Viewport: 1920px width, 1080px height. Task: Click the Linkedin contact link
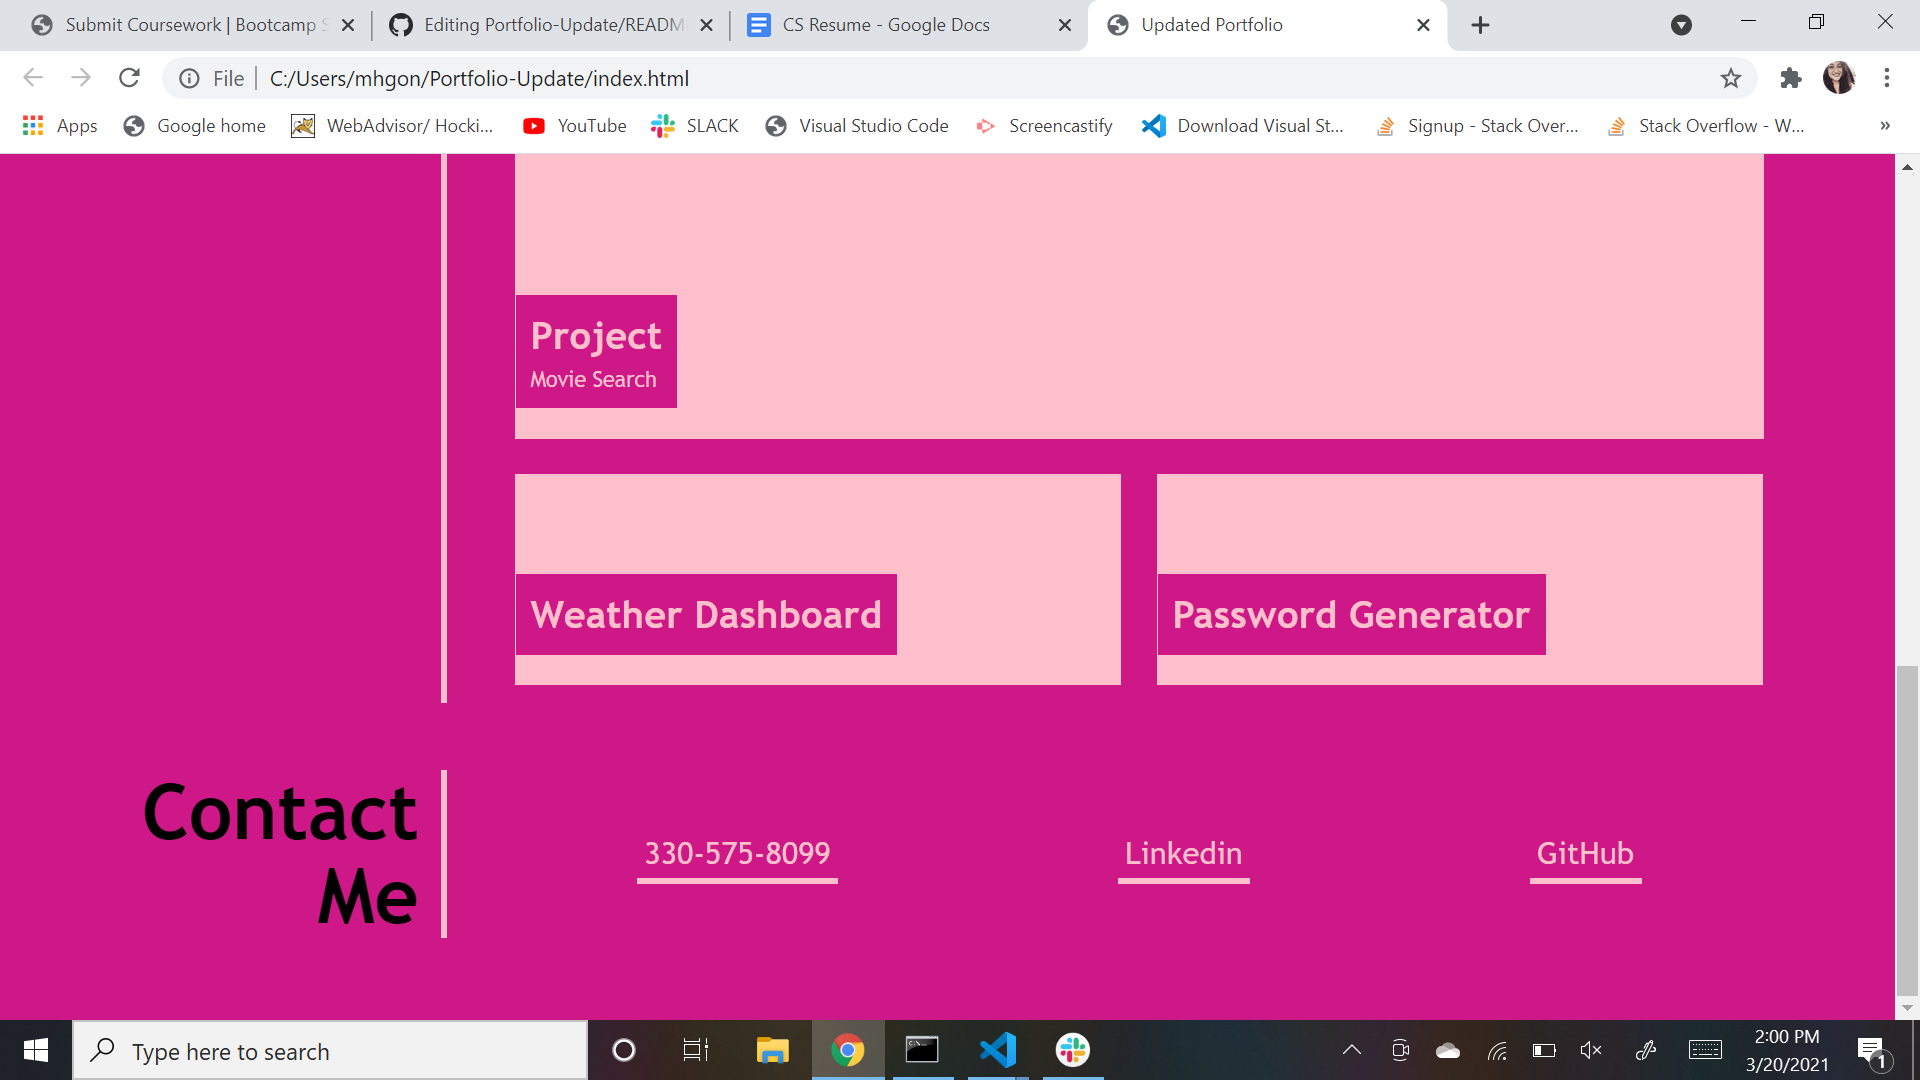tap(1183, 853)
